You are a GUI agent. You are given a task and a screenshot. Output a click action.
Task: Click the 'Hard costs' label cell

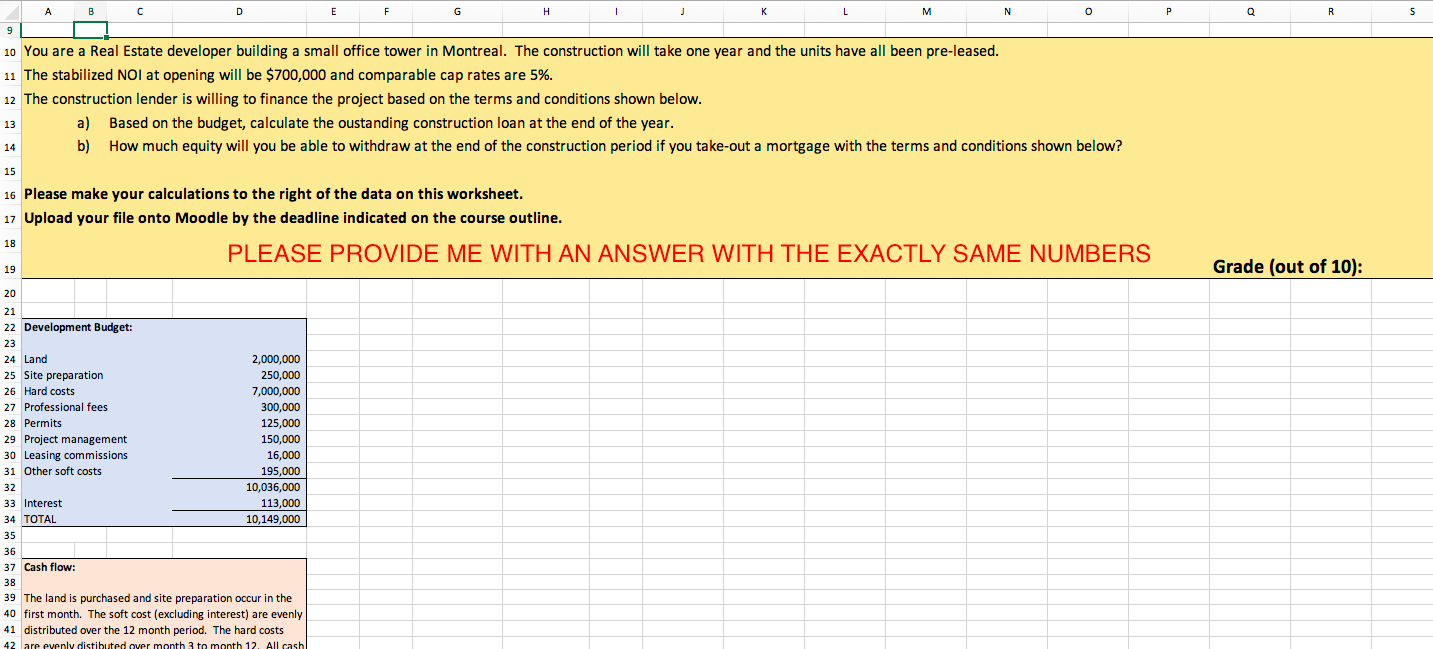49,391
